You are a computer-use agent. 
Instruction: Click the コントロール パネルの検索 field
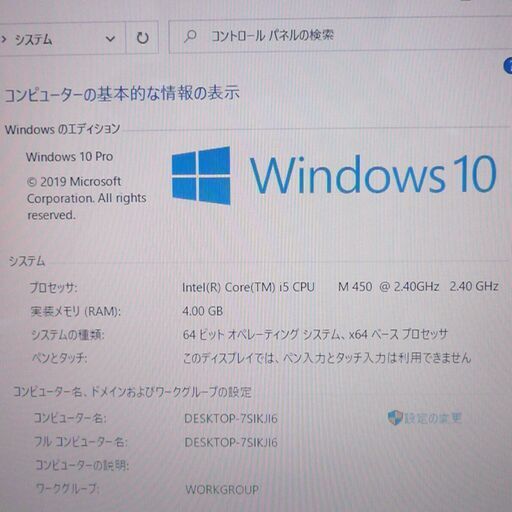click(x=340, y=36)
